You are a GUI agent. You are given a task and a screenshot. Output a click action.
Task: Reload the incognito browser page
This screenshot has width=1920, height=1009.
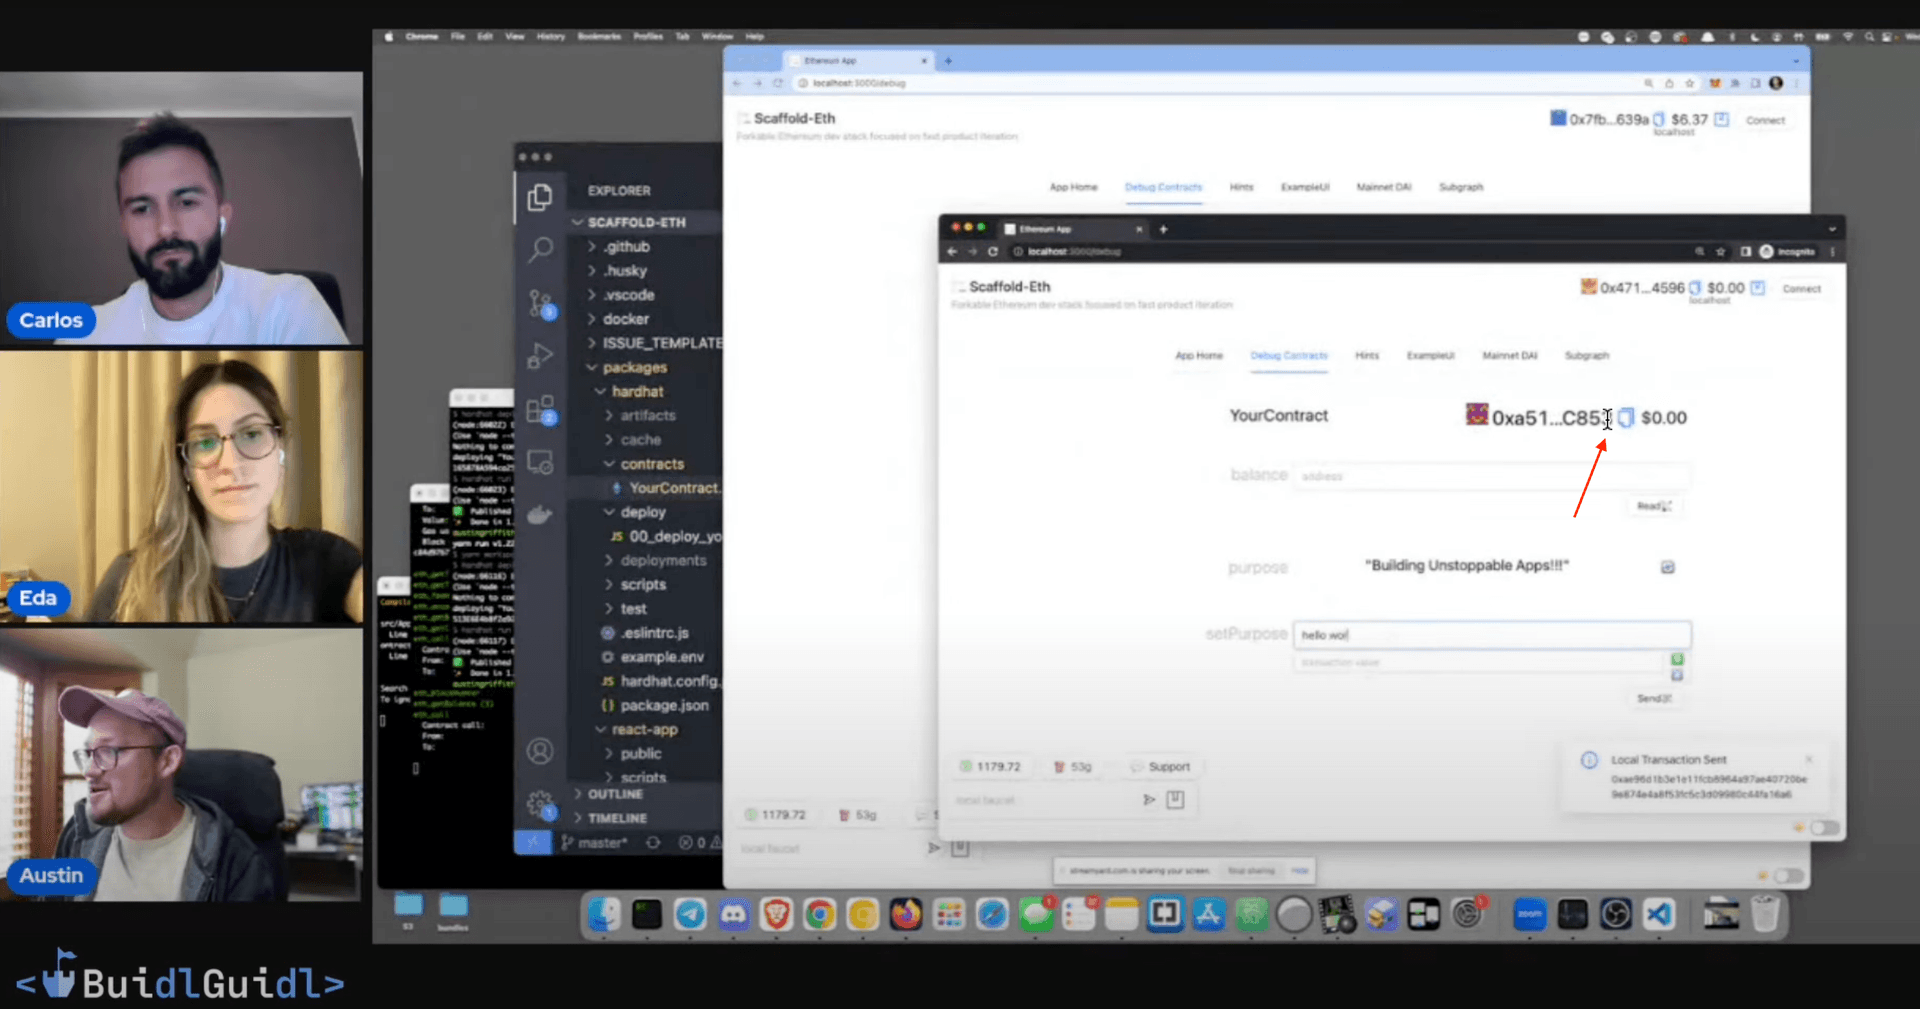tap(992, 252)
